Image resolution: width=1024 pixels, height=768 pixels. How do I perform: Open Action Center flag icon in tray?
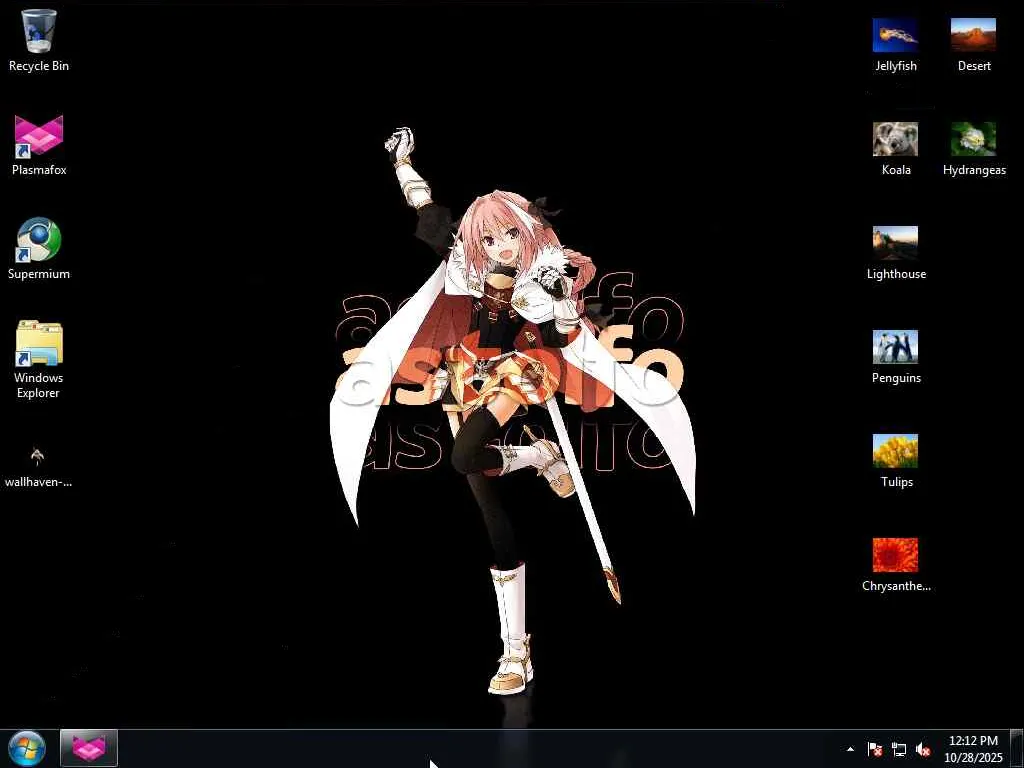point(875,749)
